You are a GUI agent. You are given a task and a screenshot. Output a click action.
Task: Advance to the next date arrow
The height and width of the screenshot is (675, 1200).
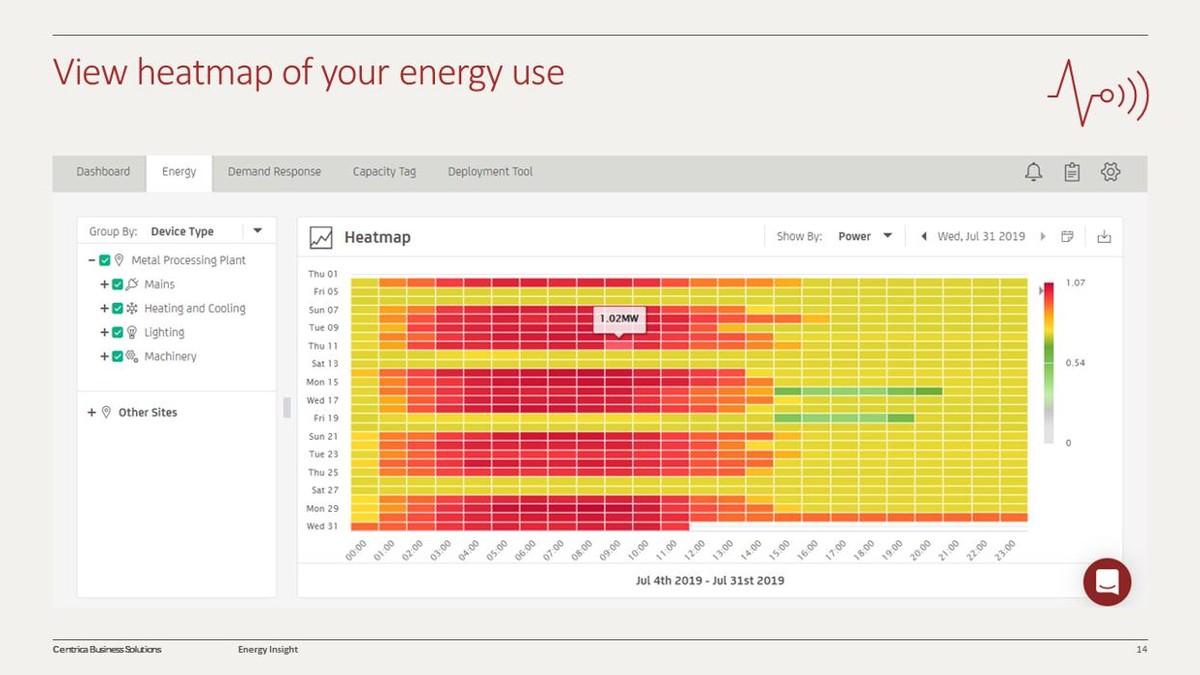[1043, 237]
